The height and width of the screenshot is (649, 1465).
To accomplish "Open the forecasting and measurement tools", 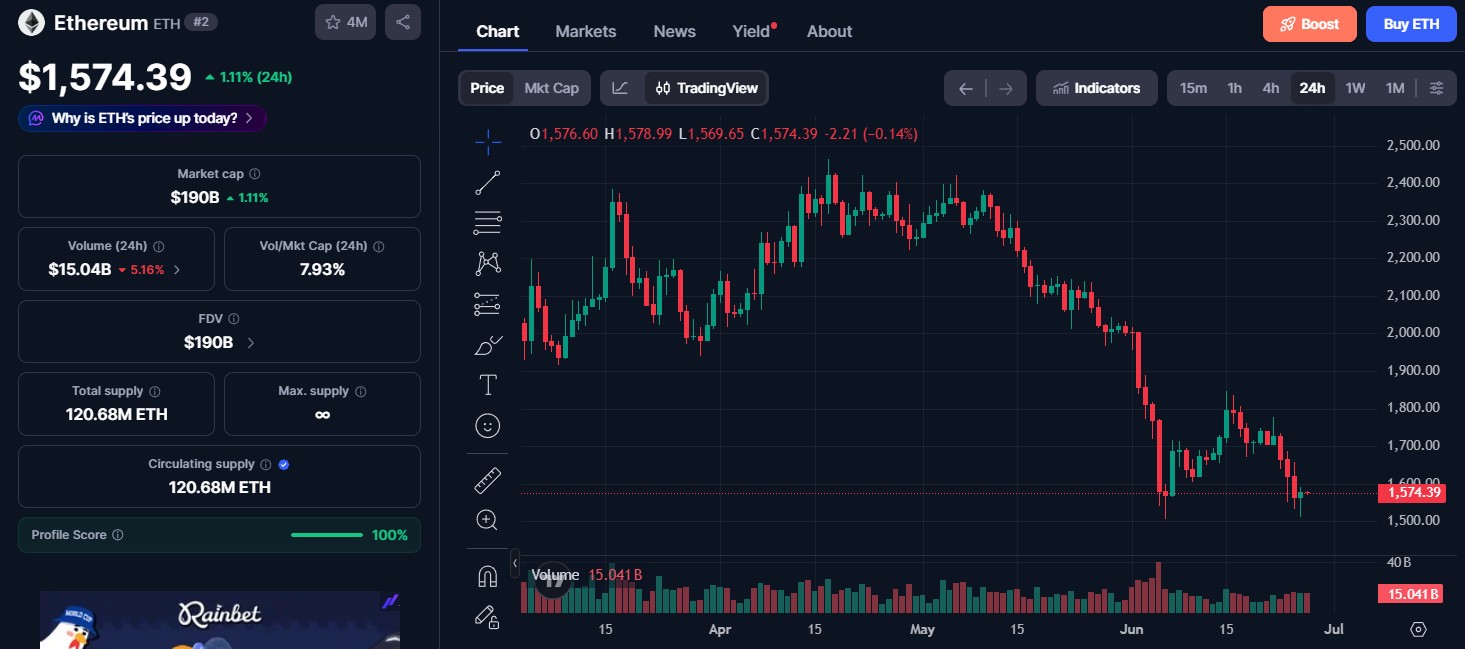I will [x=488, y=304].
